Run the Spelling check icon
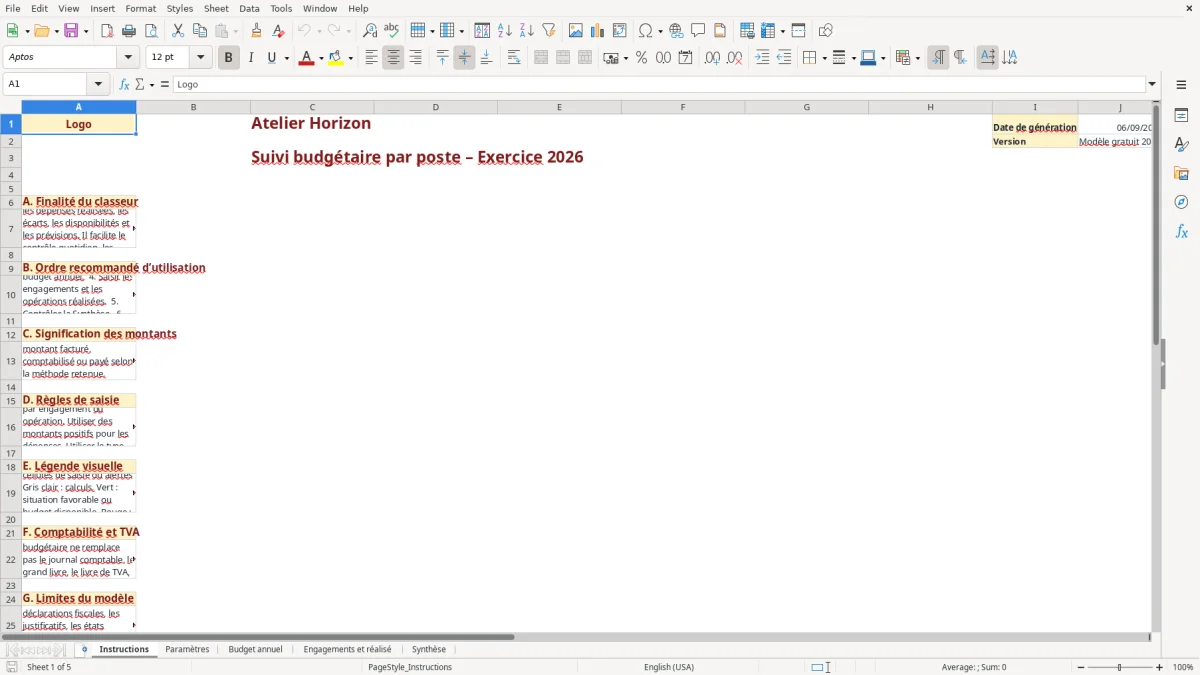The width and height of the screenshot is (1200, 675). [392, 31]
